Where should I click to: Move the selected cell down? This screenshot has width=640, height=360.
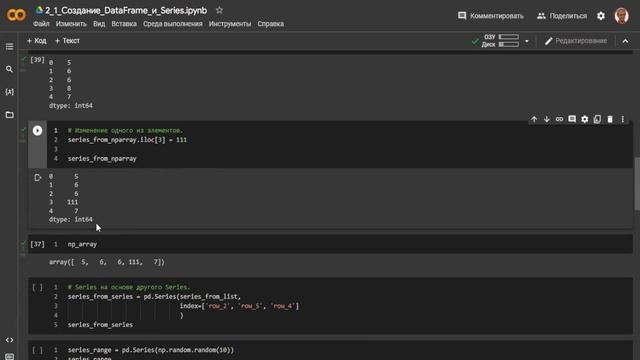[547, 119]
